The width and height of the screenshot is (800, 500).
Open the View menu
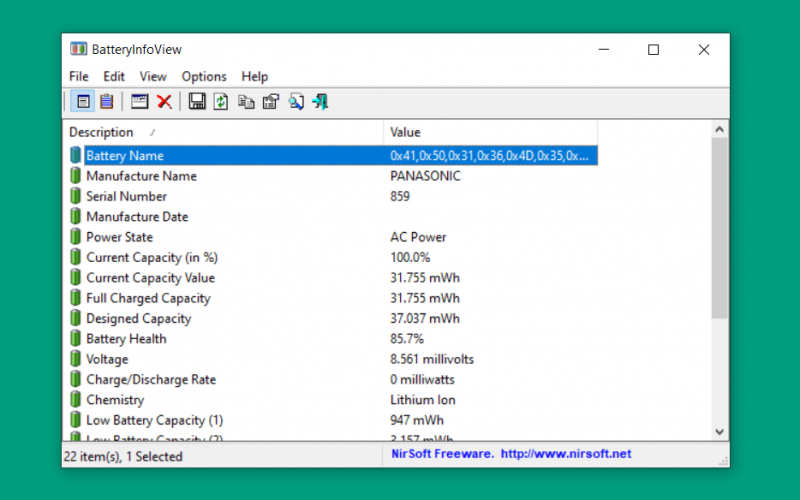coord(153,77)
